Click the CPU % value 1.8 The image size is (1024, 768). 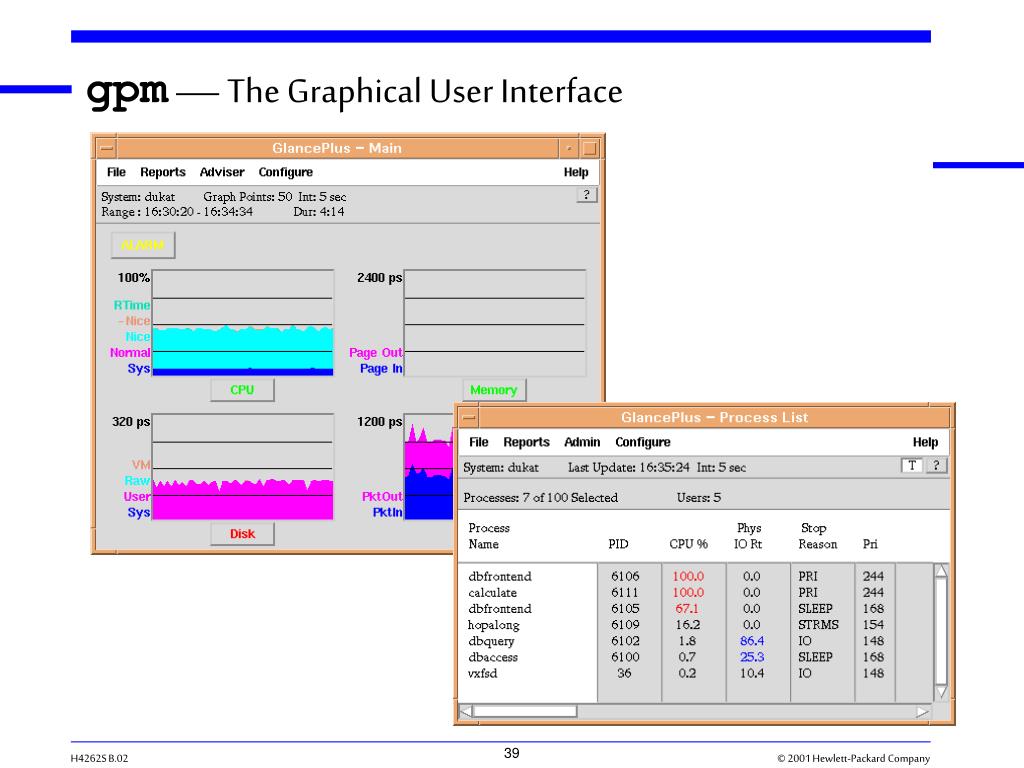pyautogui.click(x=687, y=641)
